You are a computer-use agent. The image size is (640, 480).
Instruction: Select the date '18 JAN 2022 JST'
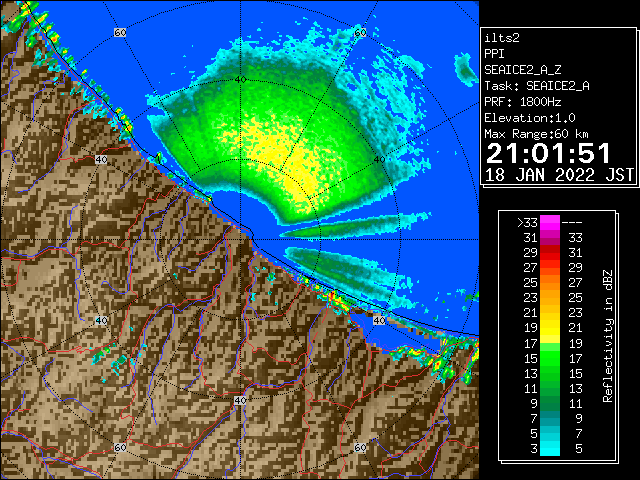(x=559, y=175)
